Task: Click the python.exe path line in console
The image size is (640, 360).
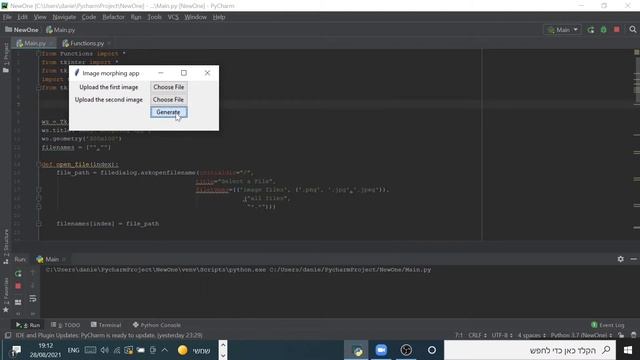Action: point(238,270)
